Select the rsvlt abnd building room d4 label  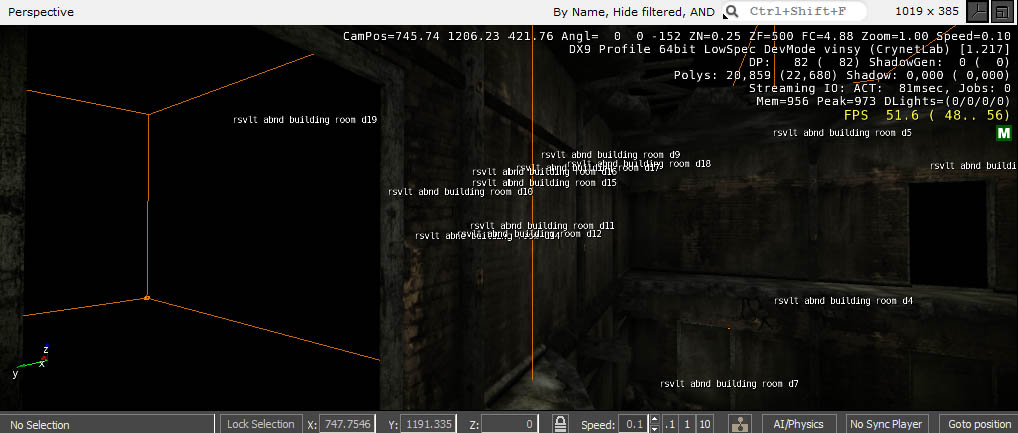[843, 301]
